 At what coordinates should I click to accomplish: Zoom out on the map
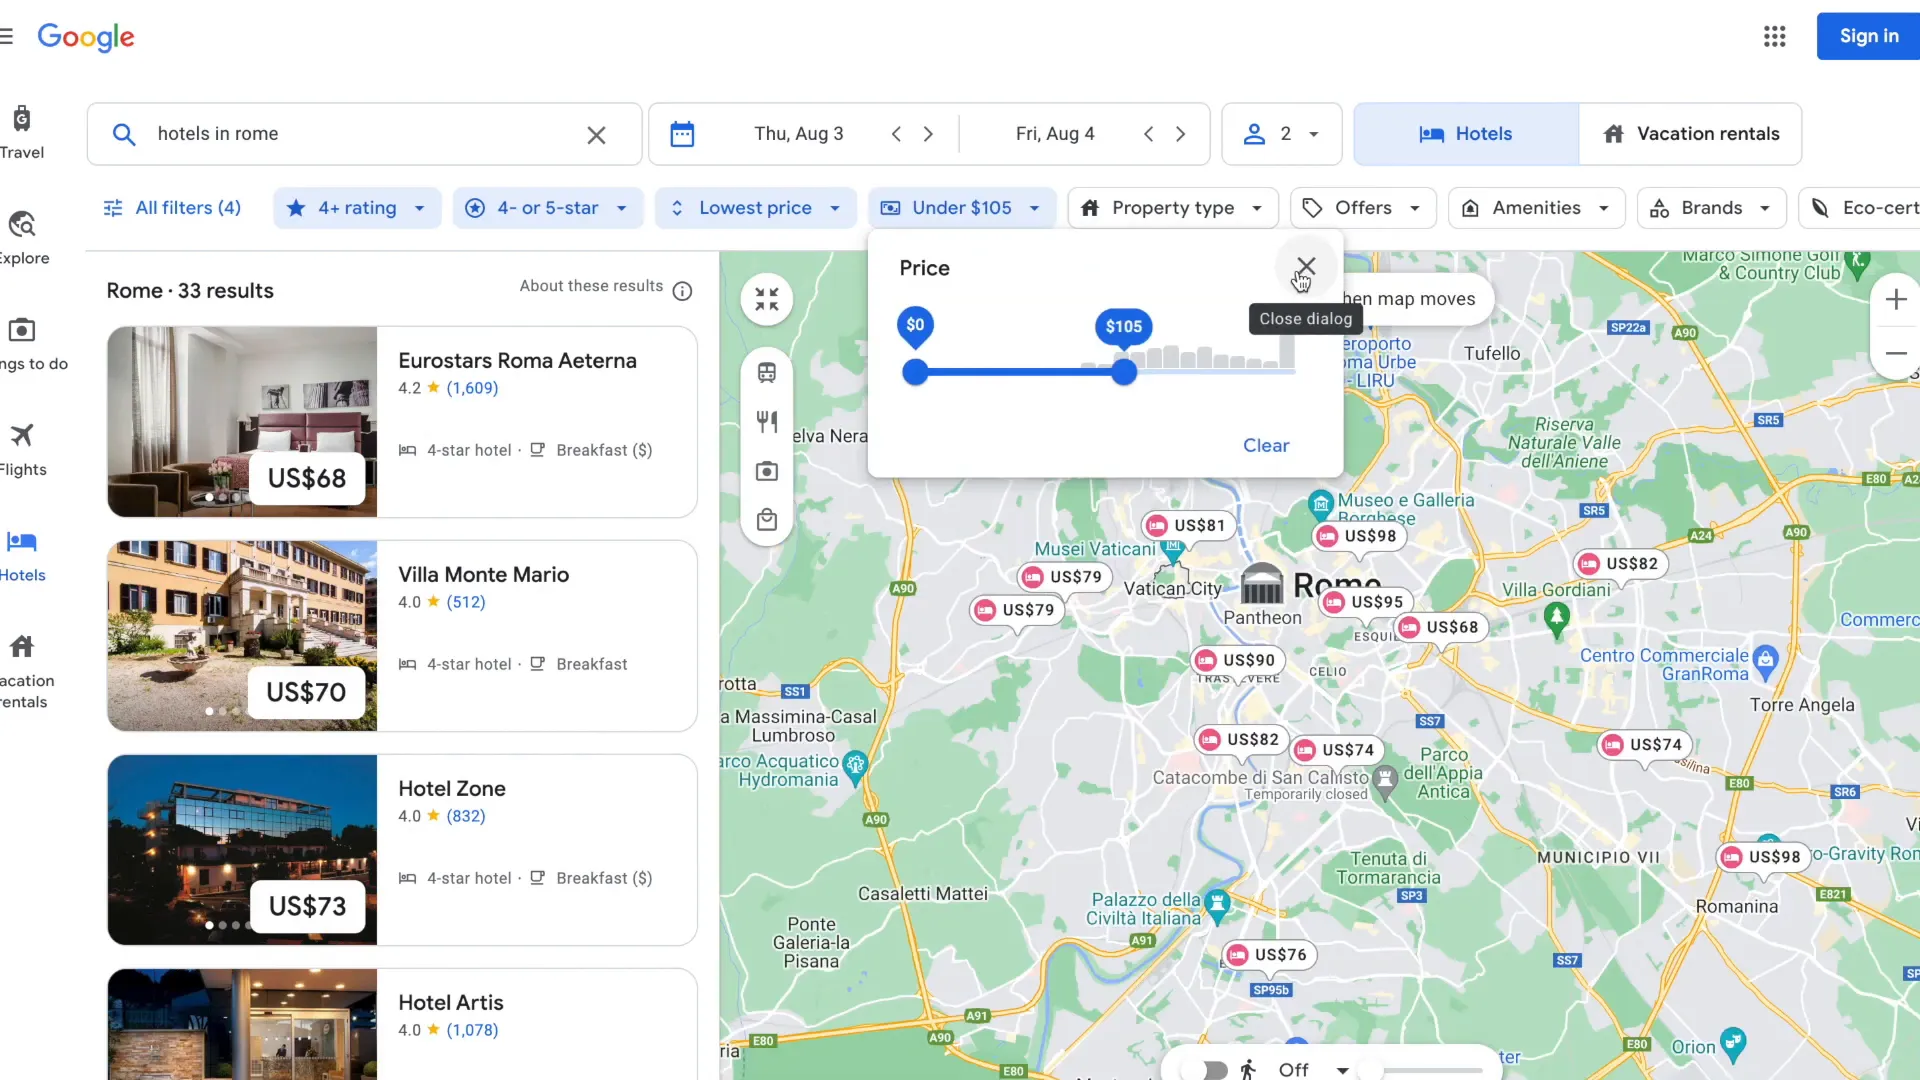point(1895,353)
